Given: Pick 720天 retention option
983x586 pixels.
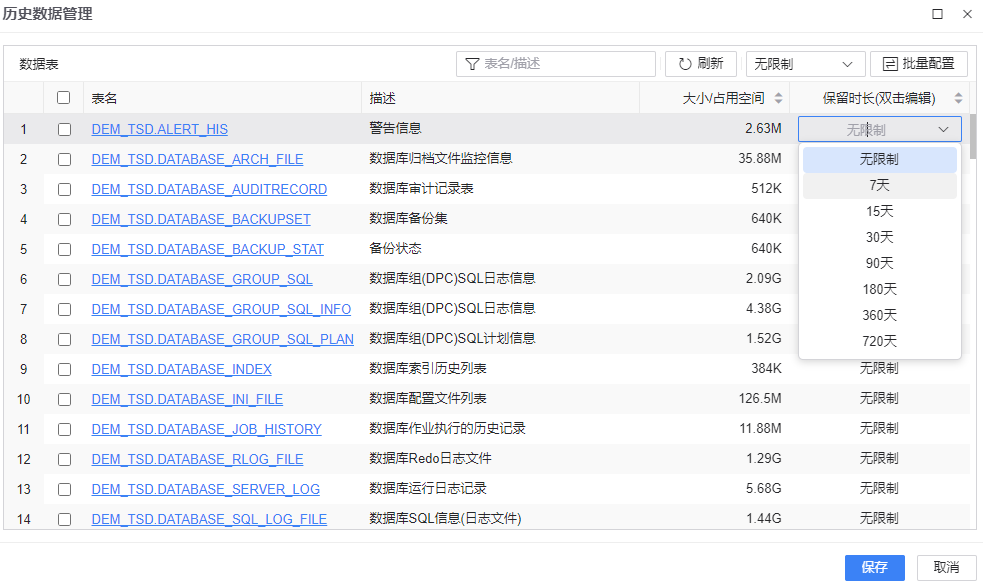Looking at the screenshot, I should click(880, 342).
